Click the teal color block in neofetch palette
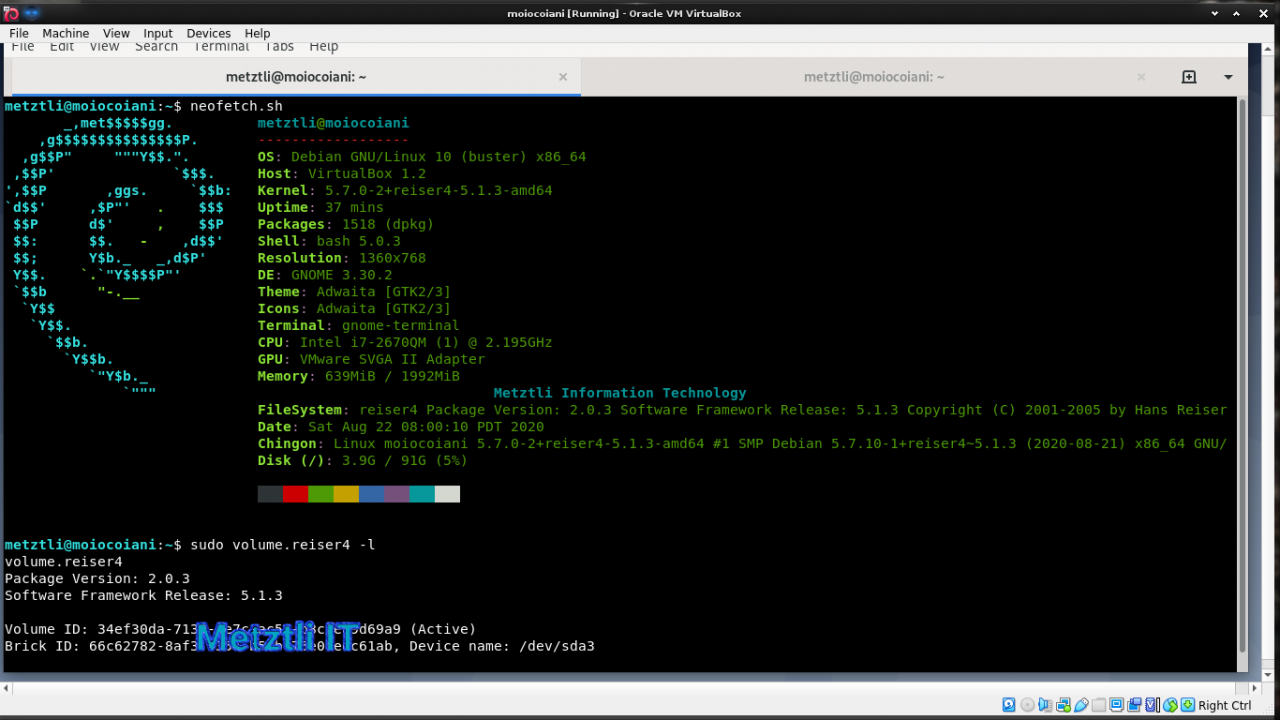 (422, 494)
